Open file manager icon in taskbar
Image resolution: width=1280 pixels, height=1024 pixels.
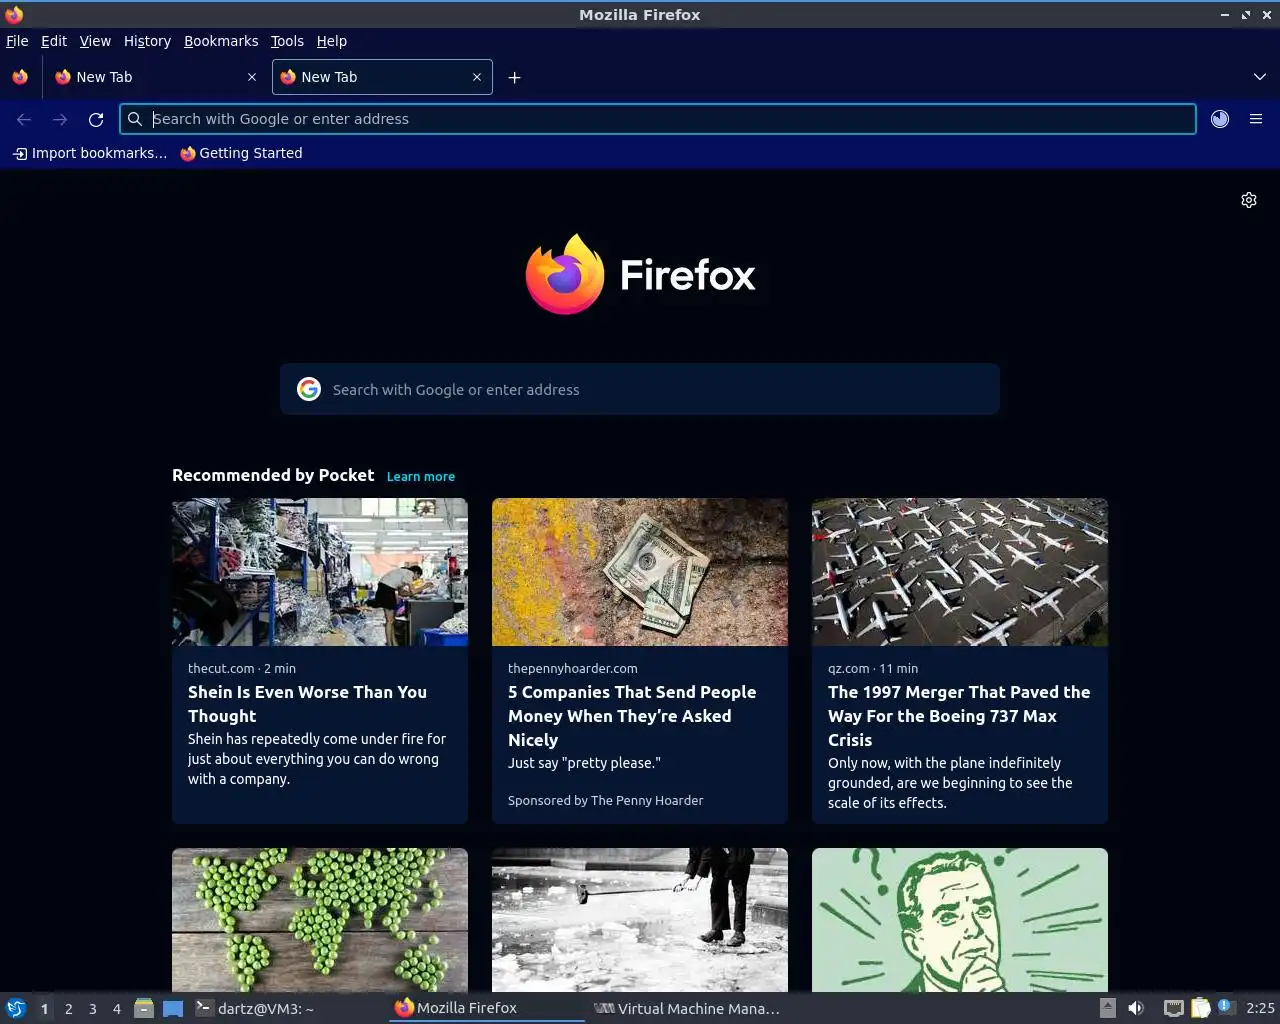(x=144, y=1008)
